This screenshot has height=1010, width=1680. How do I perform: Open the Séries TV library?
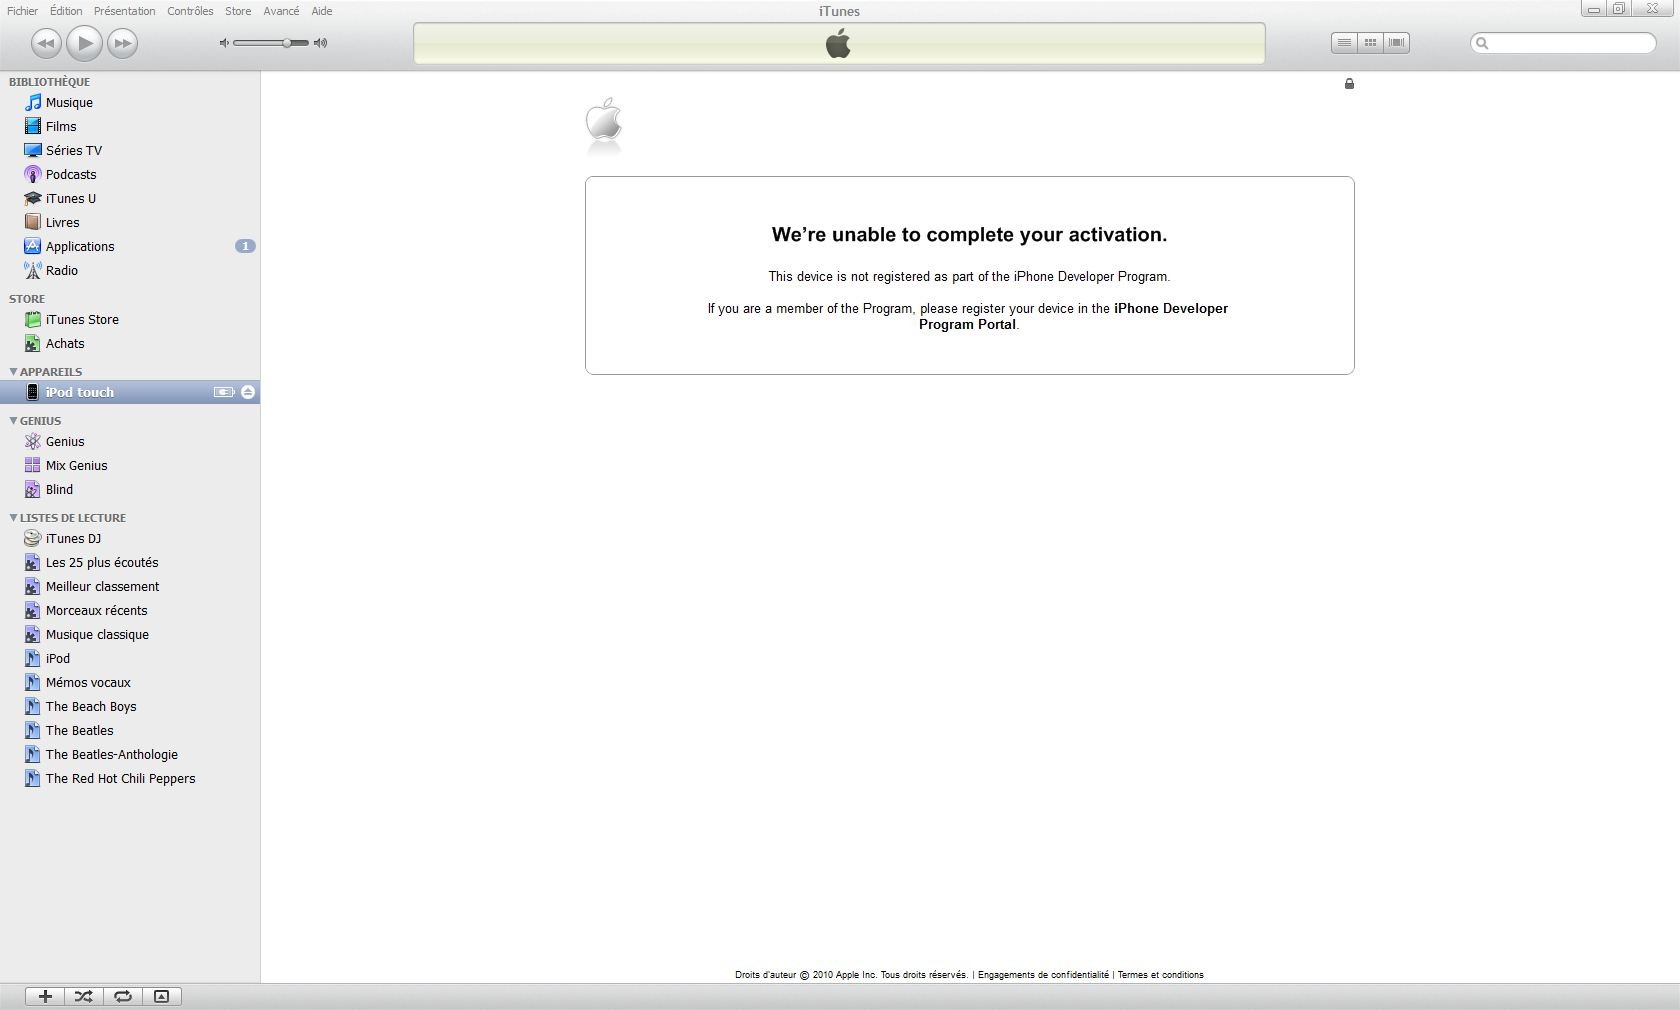coord(130,151)
